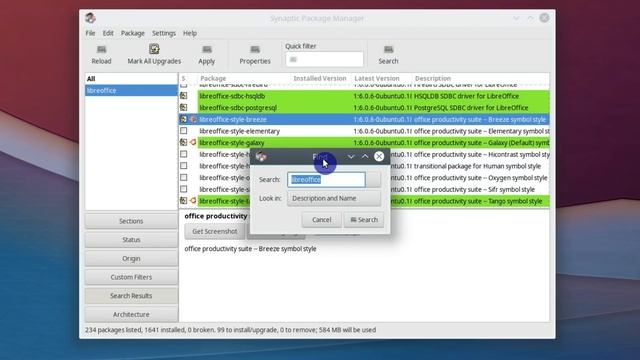Sort by the Package column header

(244, 78)
